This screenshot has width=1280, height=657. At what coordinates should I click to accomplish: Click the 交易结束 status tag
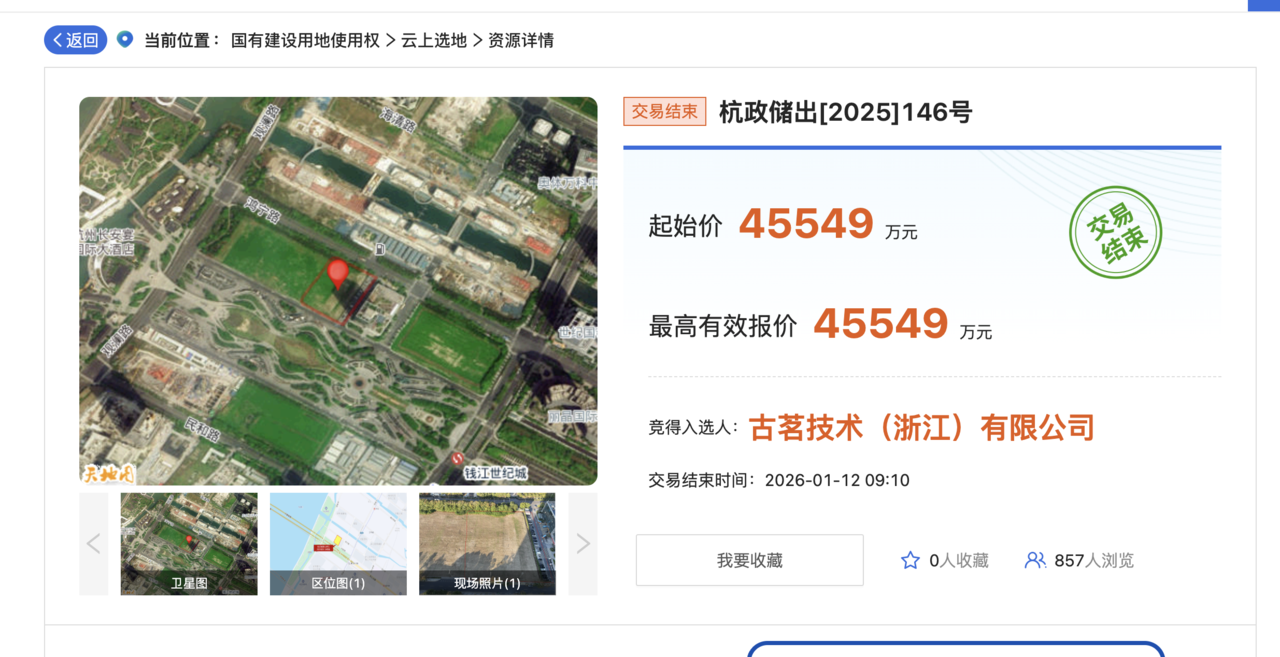(x=665, y=112)
